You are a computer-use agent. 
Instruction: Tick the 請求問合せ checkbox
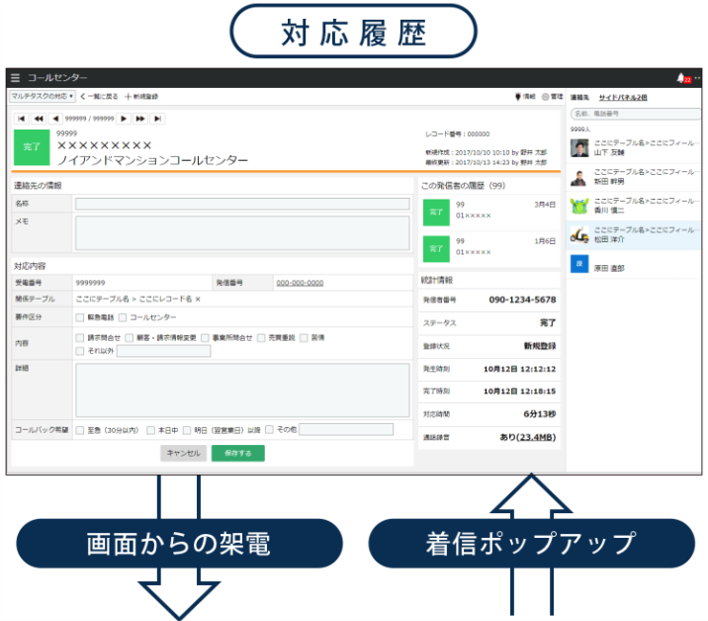(x=80, y=338)
